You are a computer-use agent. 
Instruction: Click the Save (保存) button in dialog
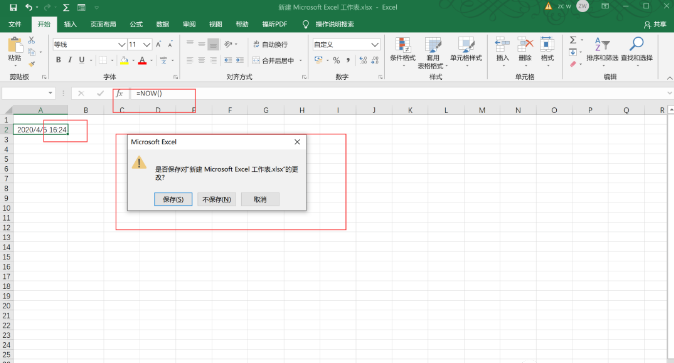173,199
